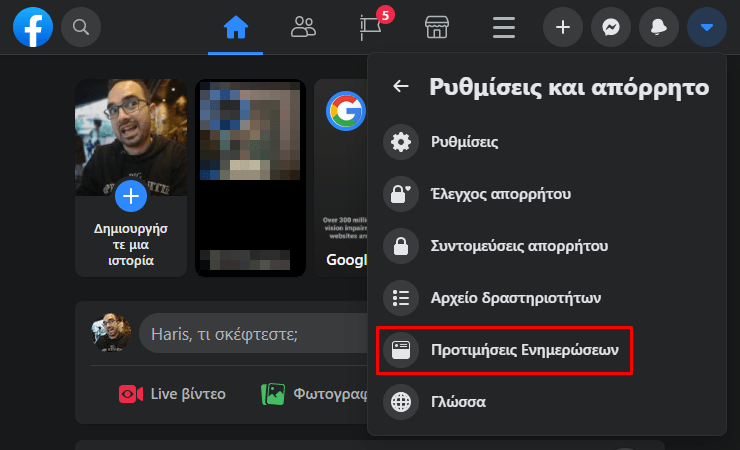The image size is (740, 450).
Task: Click the news feed preferences icon
Action: tap(401, 350)
